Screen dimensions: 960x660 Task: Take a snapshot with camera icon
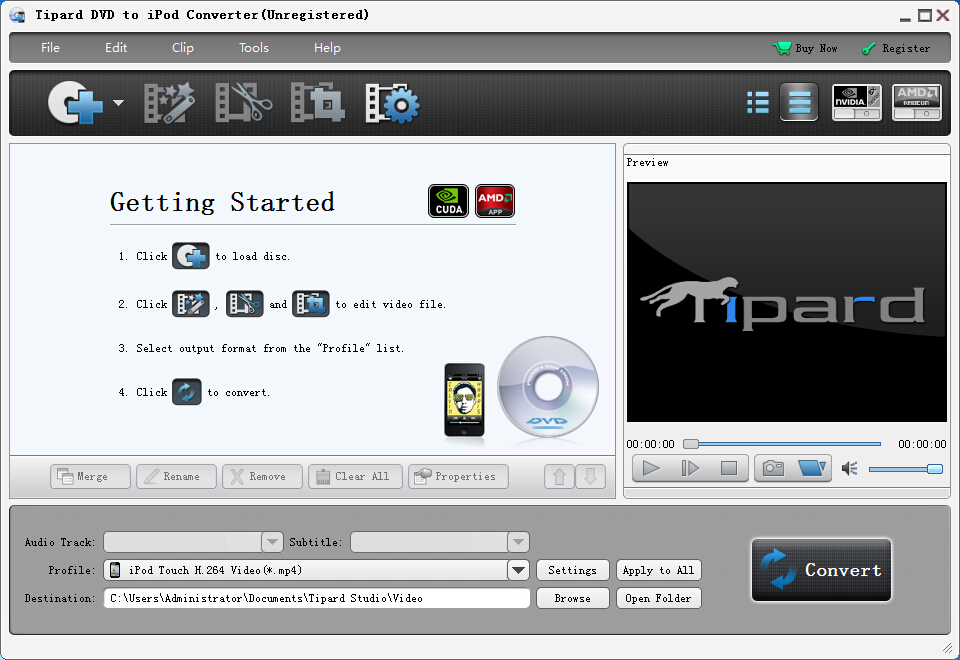coord(773,468)
